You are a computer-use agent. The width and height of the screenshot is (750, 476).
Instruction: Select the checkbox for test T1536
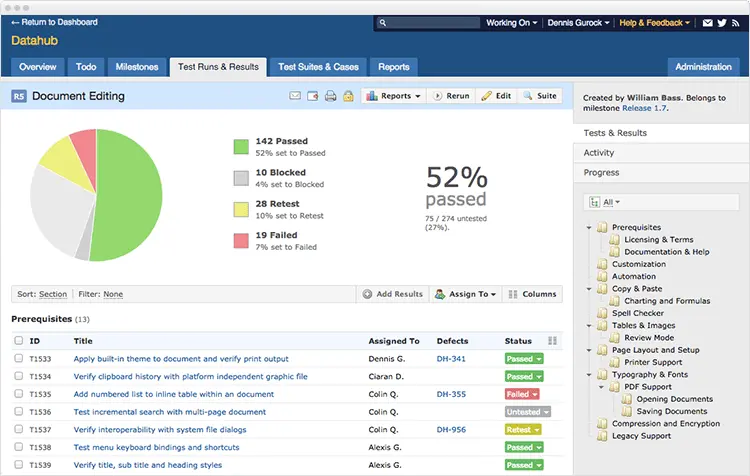(x=19, y=411)
